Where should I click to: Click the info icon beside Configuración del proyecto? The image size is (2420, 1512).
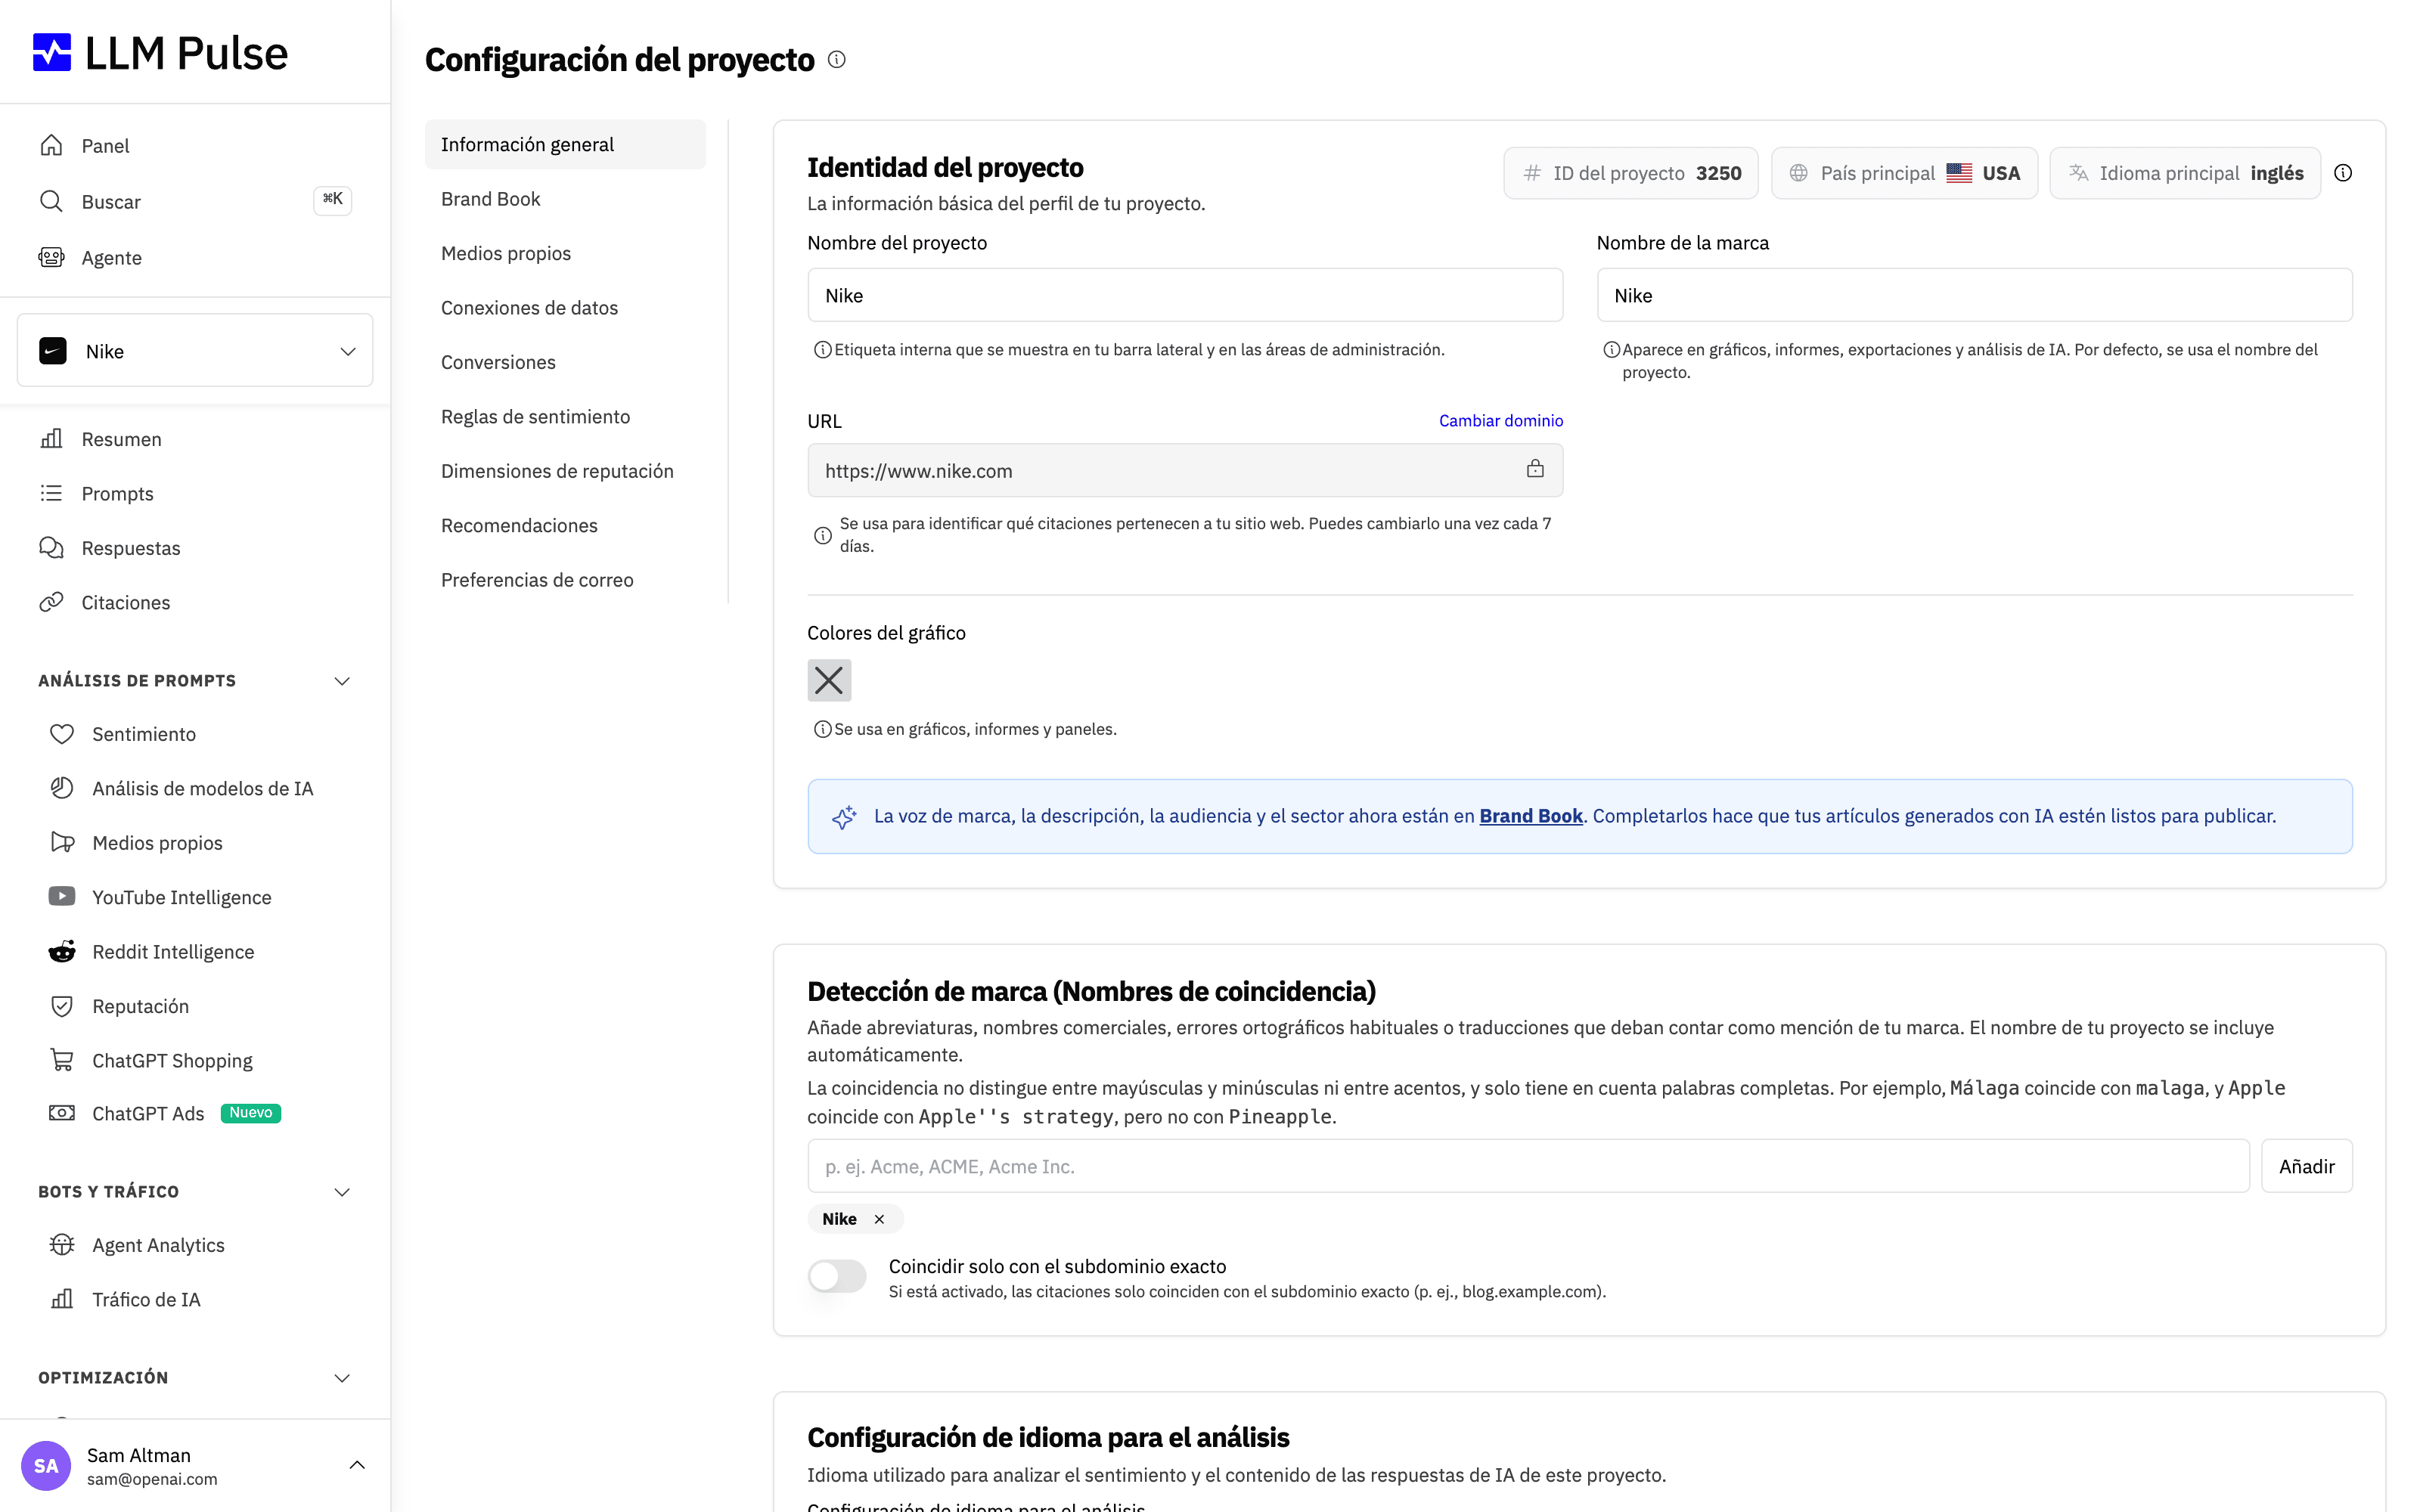pos(837,60)
